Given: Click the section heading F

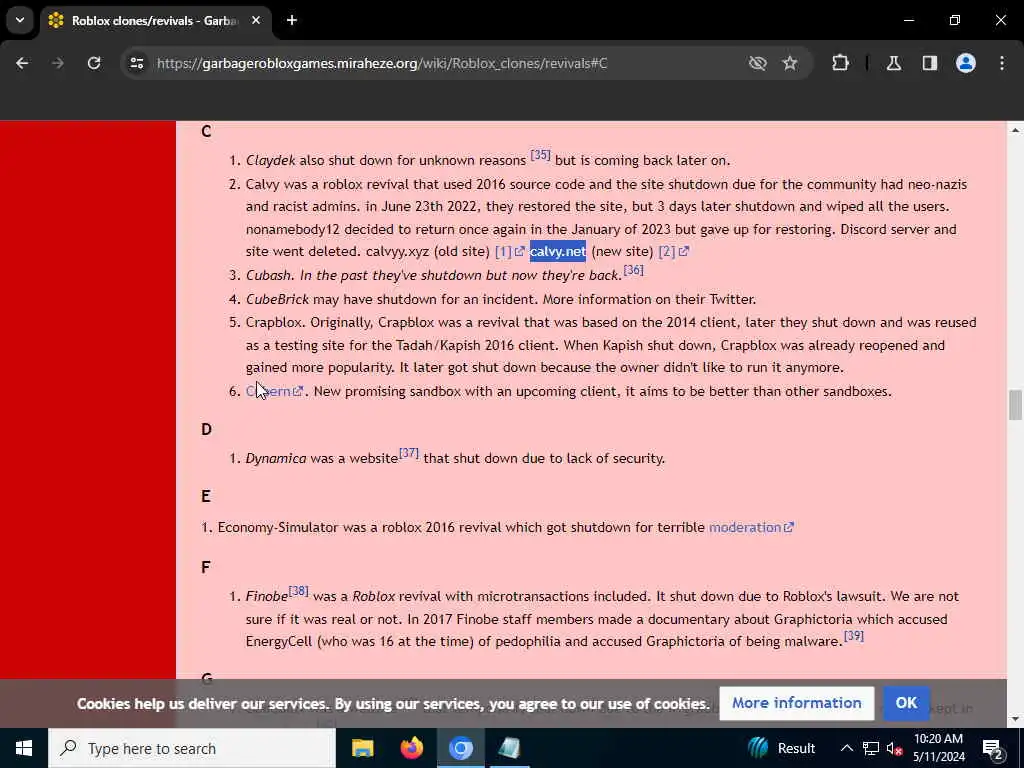Looking at the screenshot, I should pyautogui.click(x=206, y=567).
